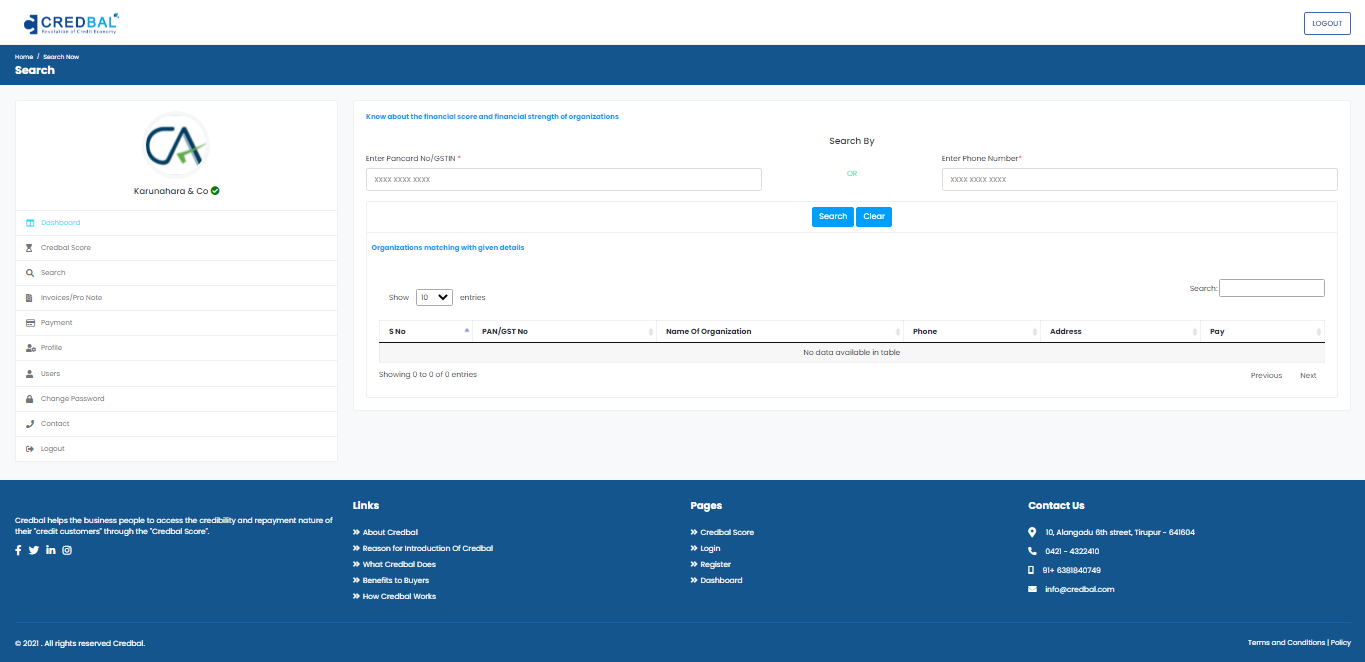1365x662 pixels.
Task: Click Search Now breadcrumb
Action: pos(61,57)
